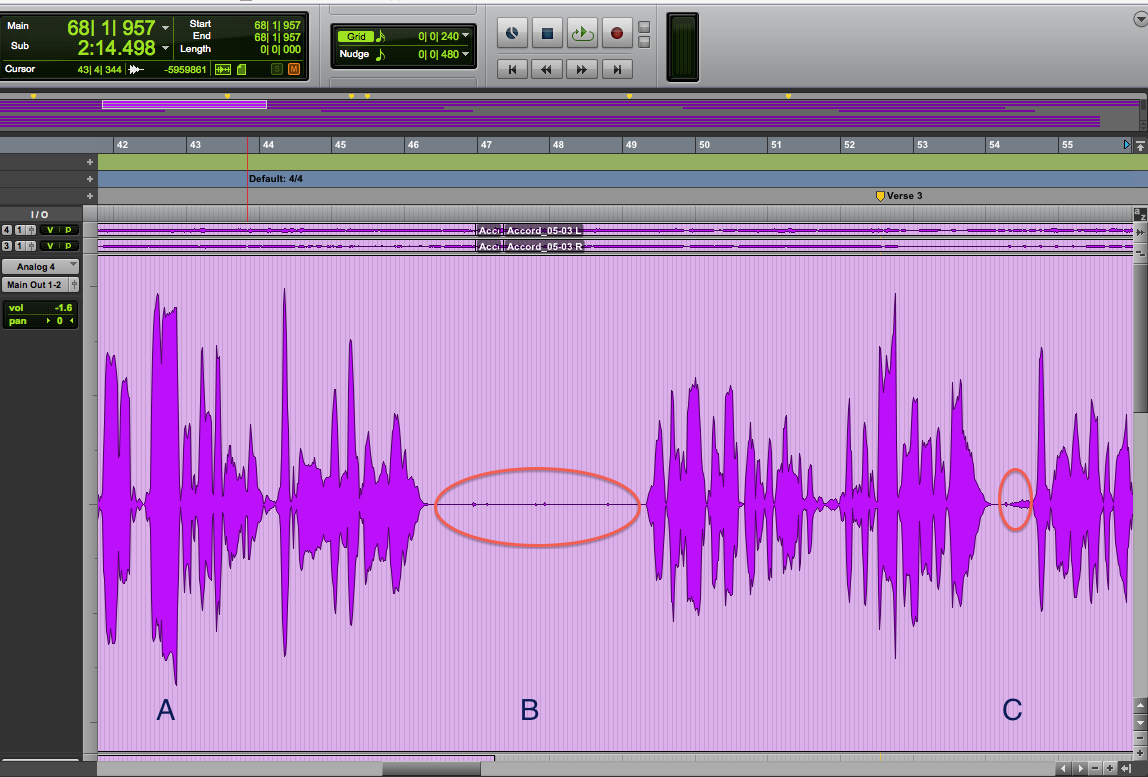Viewport: 1148px width, 777px height.
Task: Click the blue timeline selection end marker
Action: click(x=1127, y=145)
